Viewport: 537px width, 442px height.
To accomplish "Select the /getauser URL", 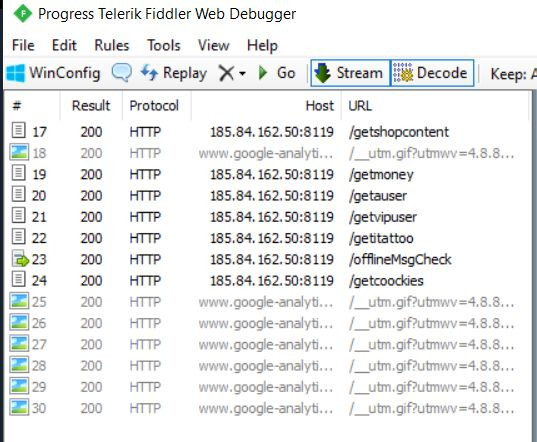I will [x=378, y=196].
